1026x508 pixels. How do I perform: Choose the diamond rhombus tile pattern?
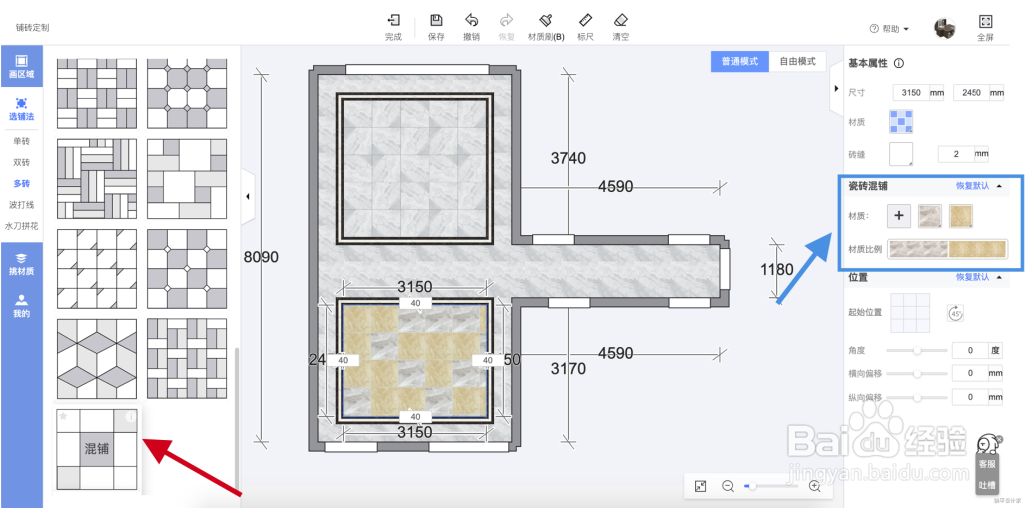pos(97,359)
